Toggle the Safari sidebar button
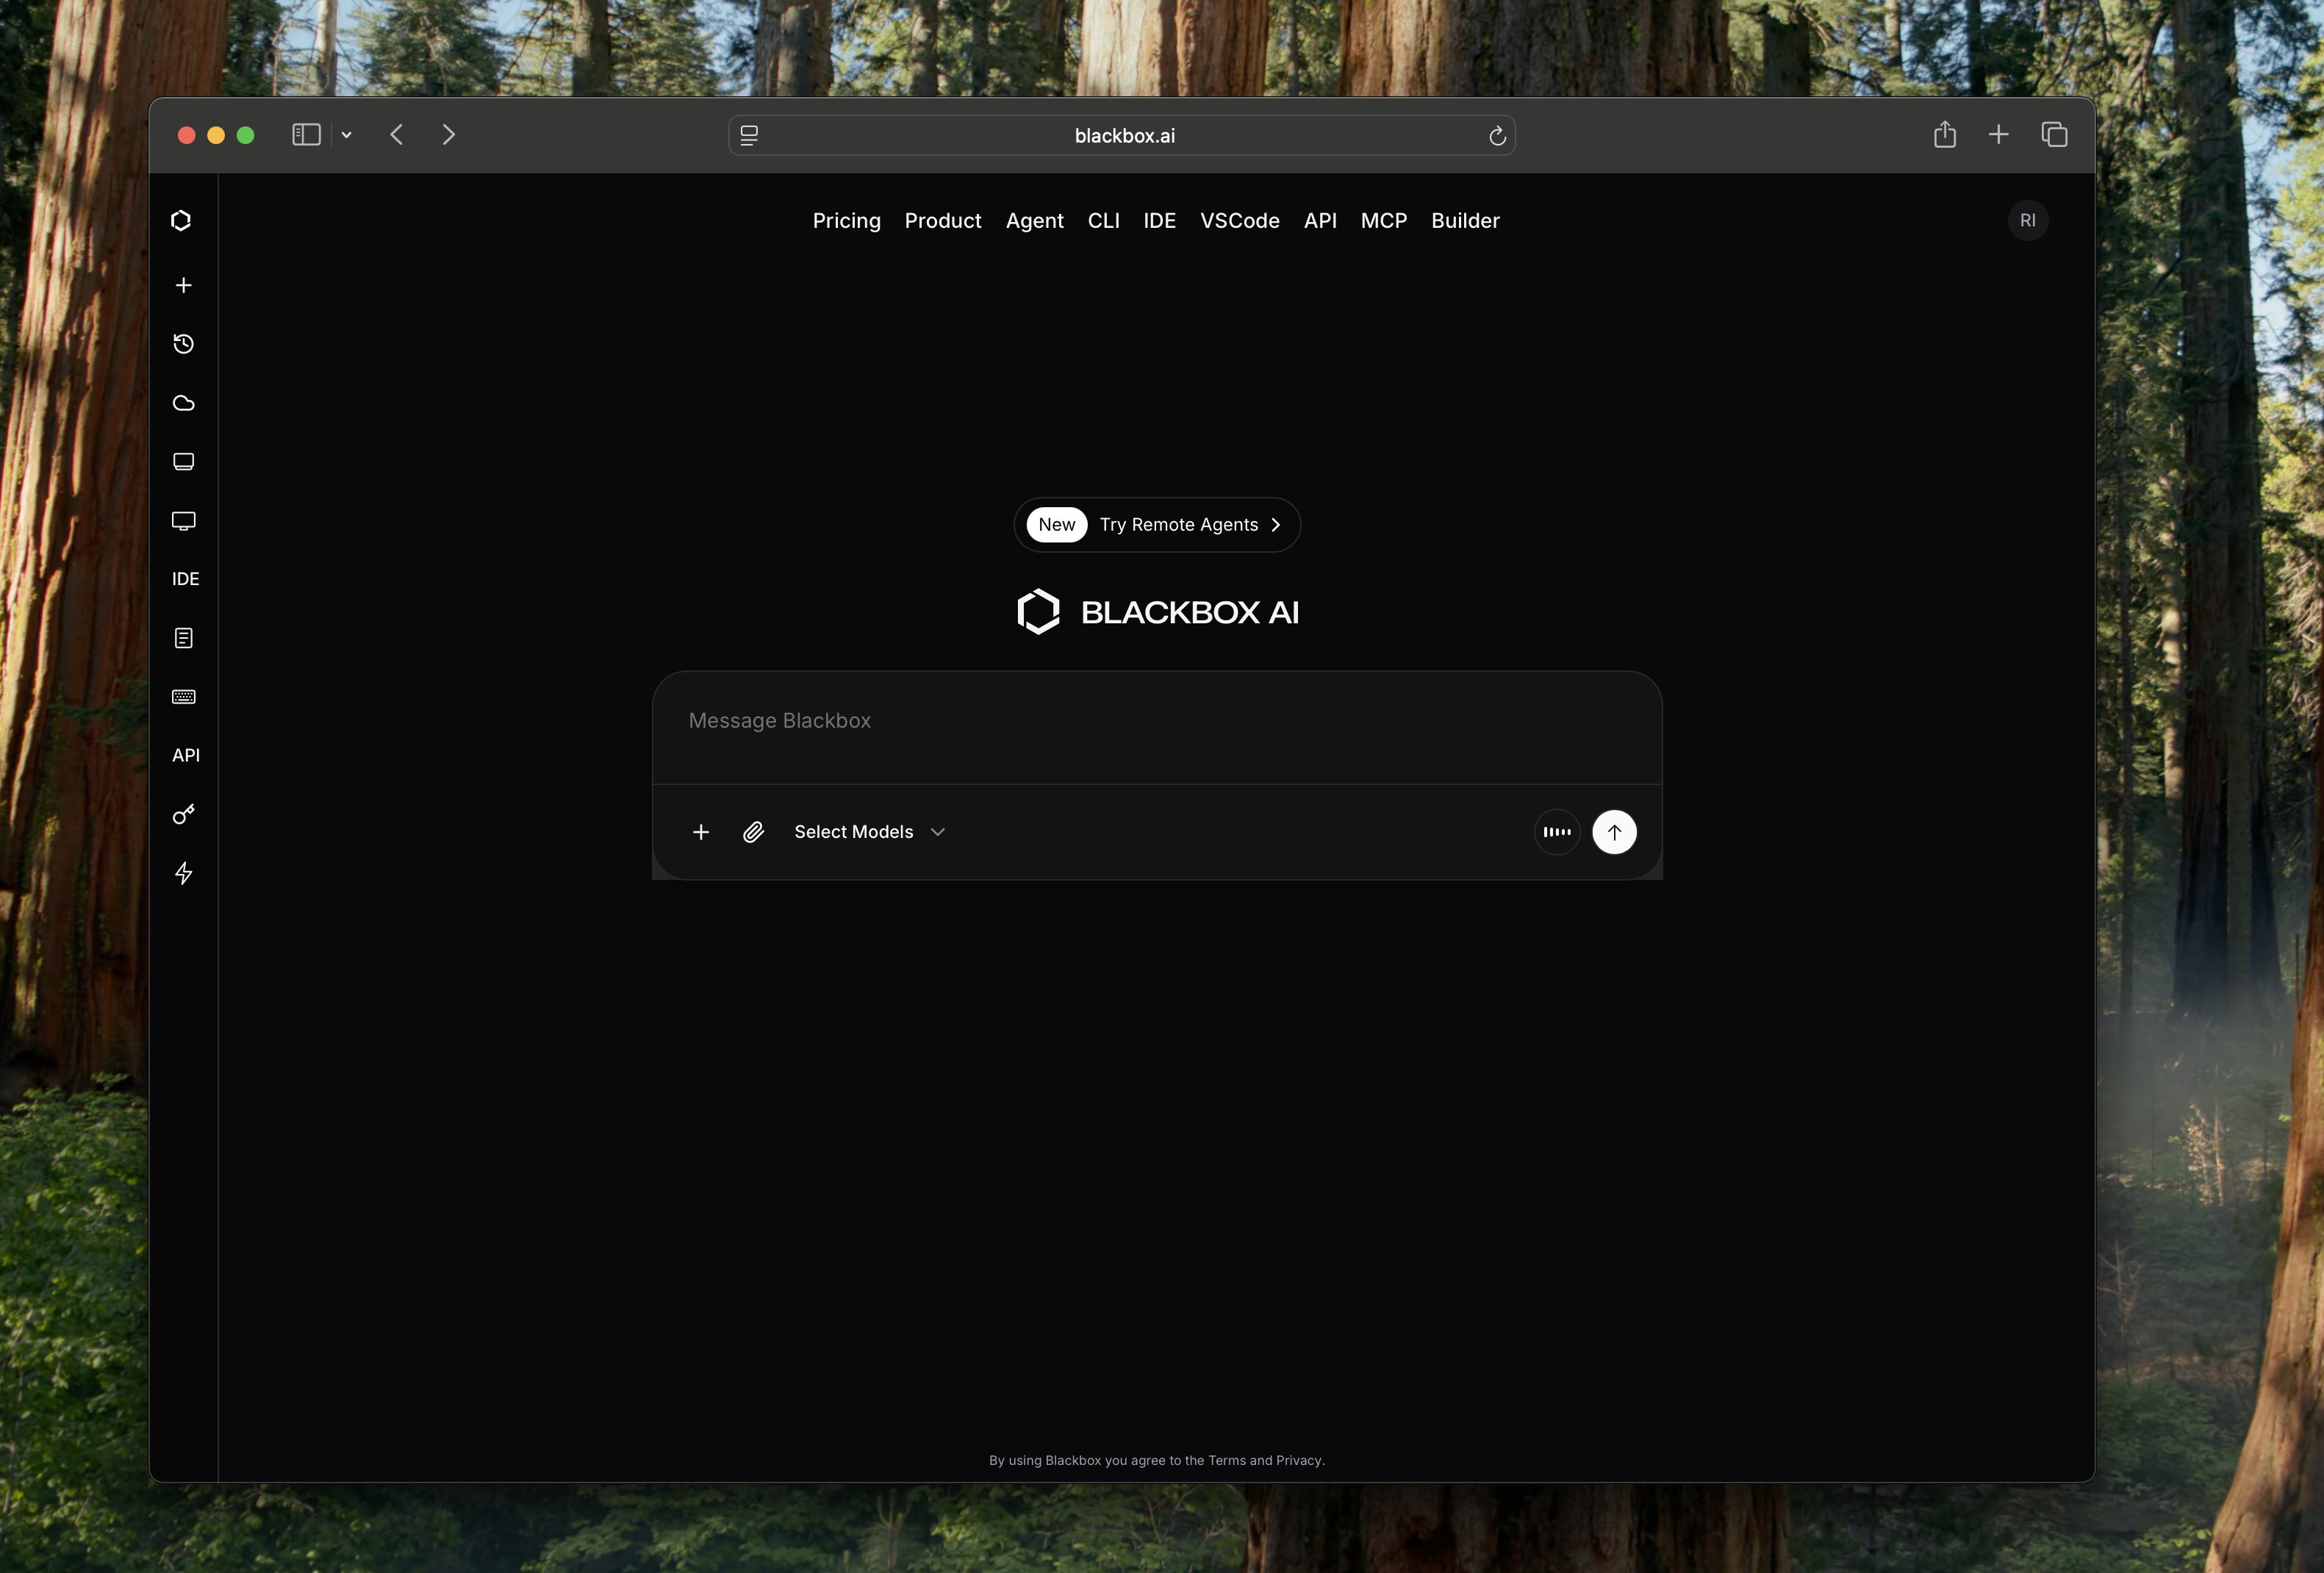 306,134
